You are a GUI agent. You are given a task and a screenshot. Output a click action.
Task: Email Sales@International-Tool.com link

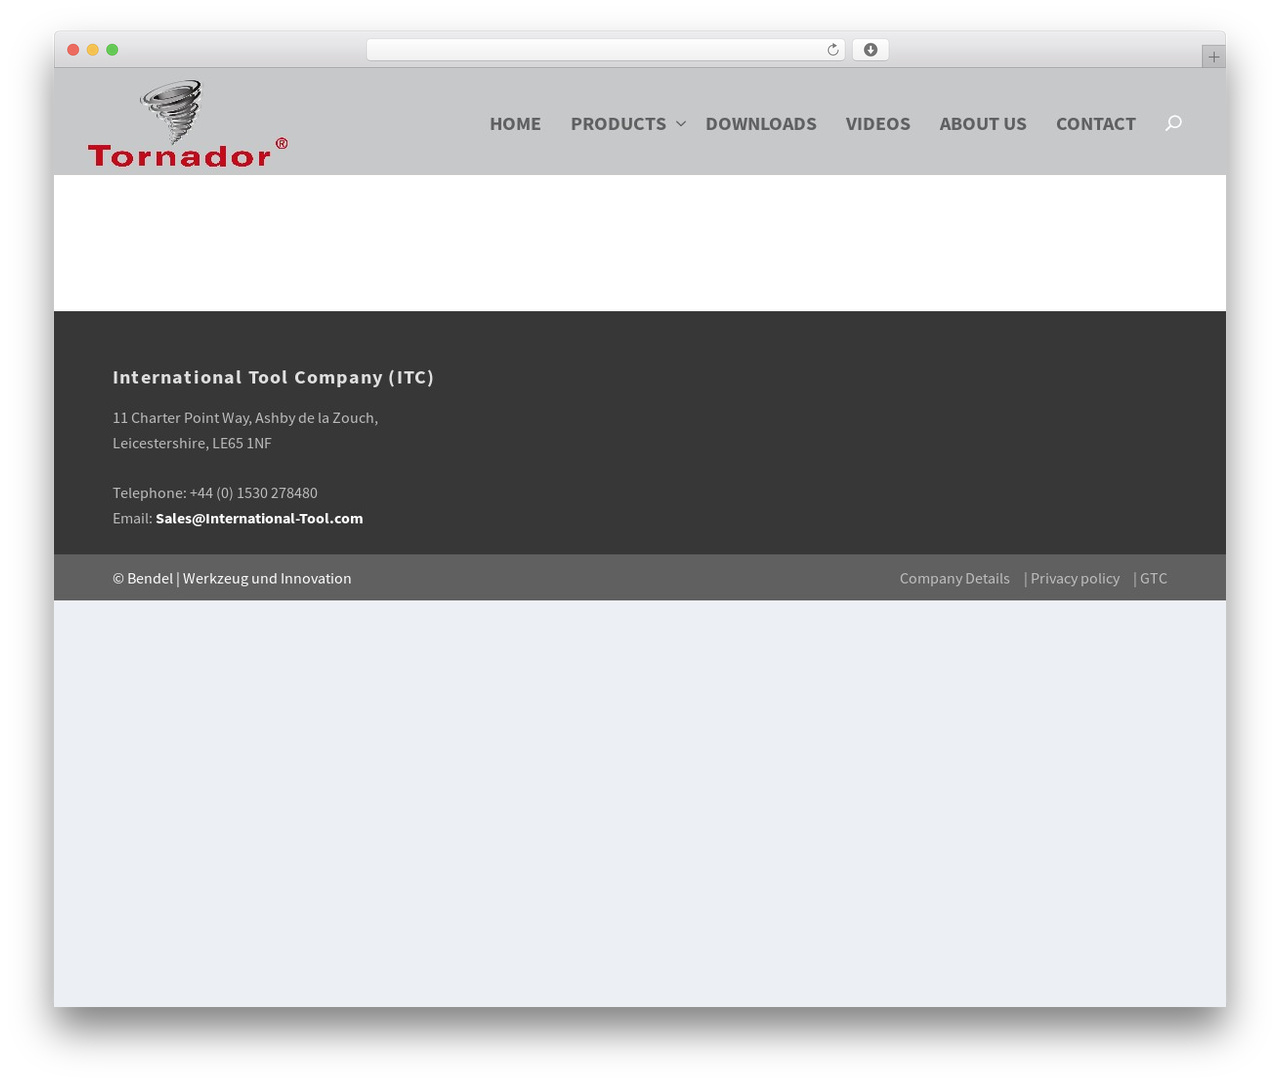pos(259,518)
